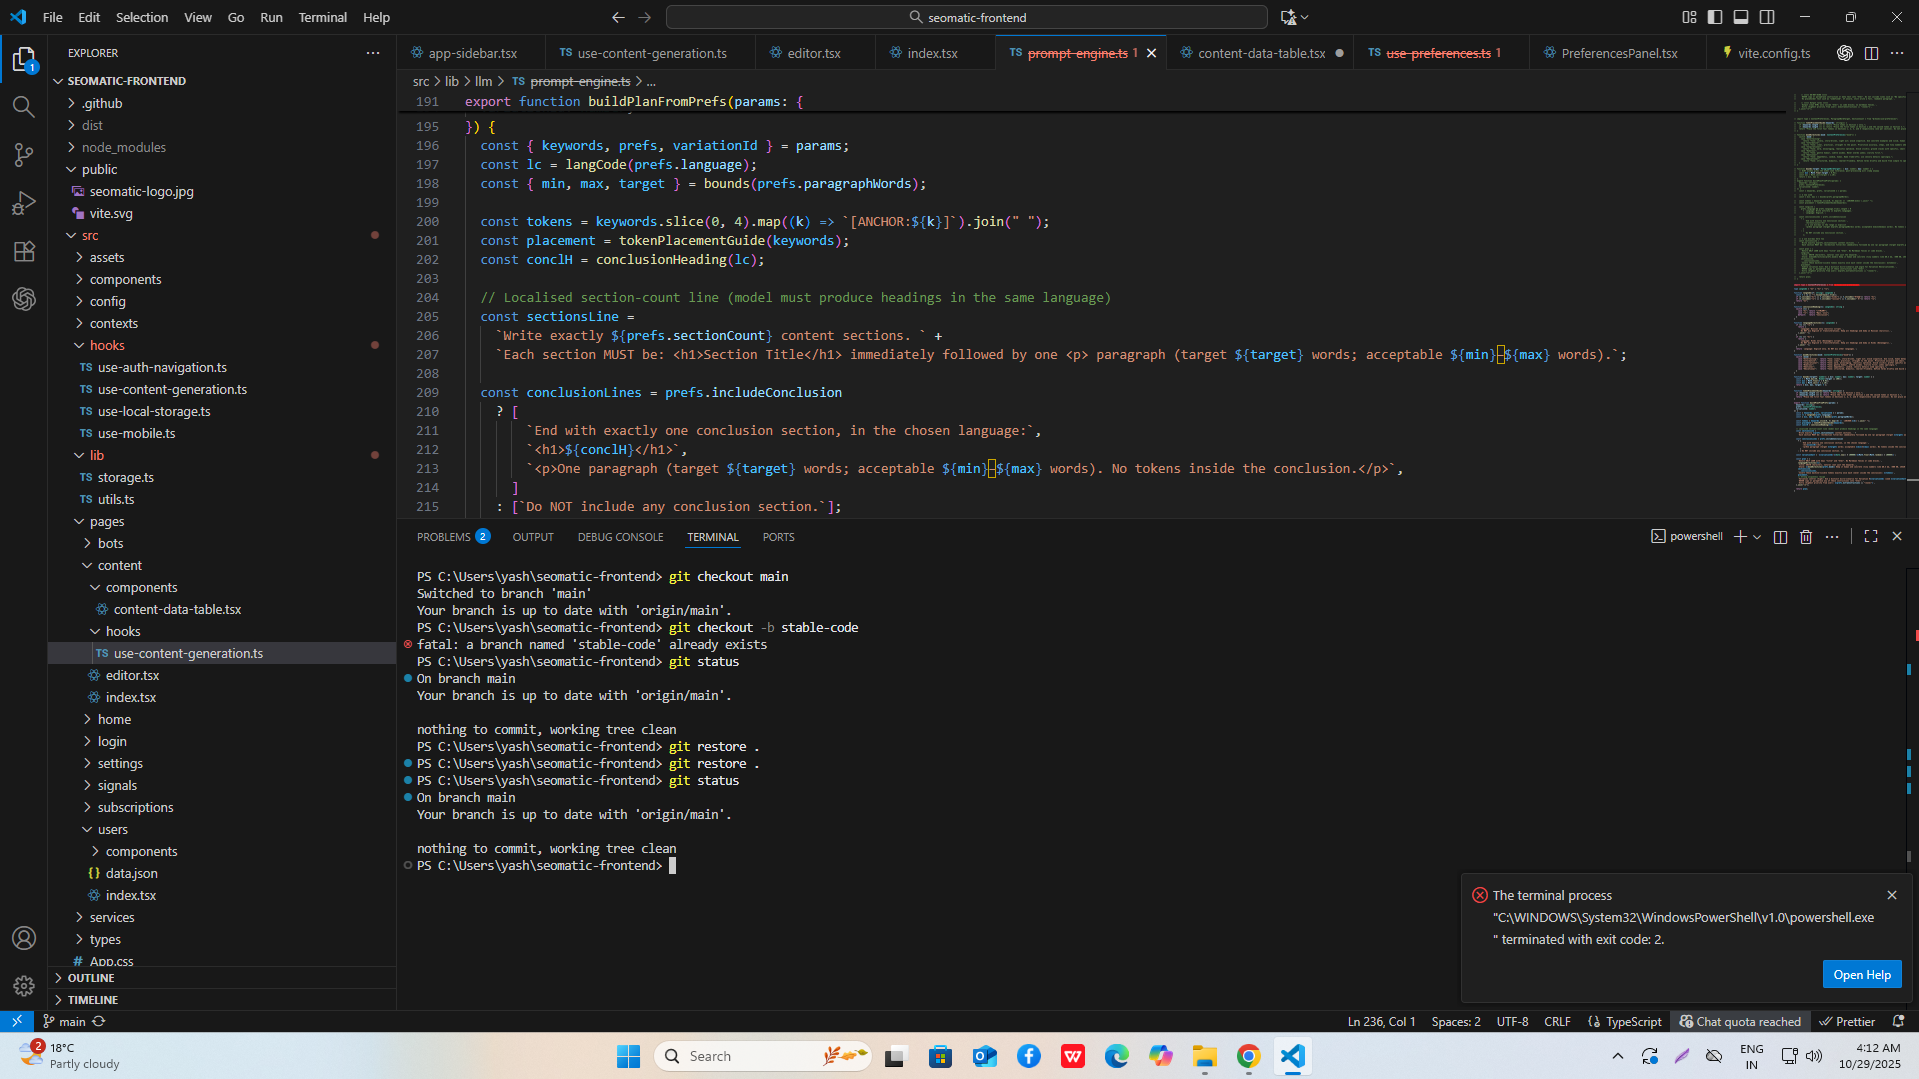Split the terminal panel
This screenshot has width=1919, height=1079.
click(1780, 537)
